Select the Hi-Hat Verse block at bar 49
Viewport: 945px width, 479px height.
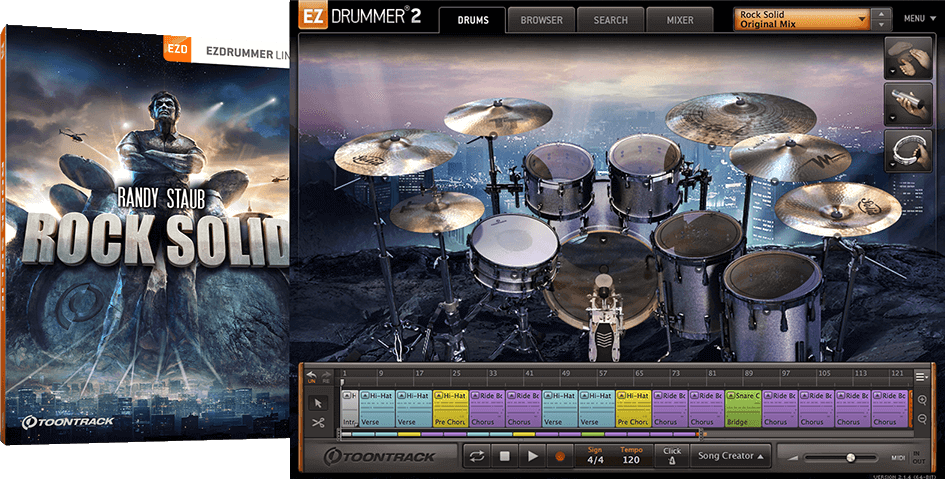point(560,409)
